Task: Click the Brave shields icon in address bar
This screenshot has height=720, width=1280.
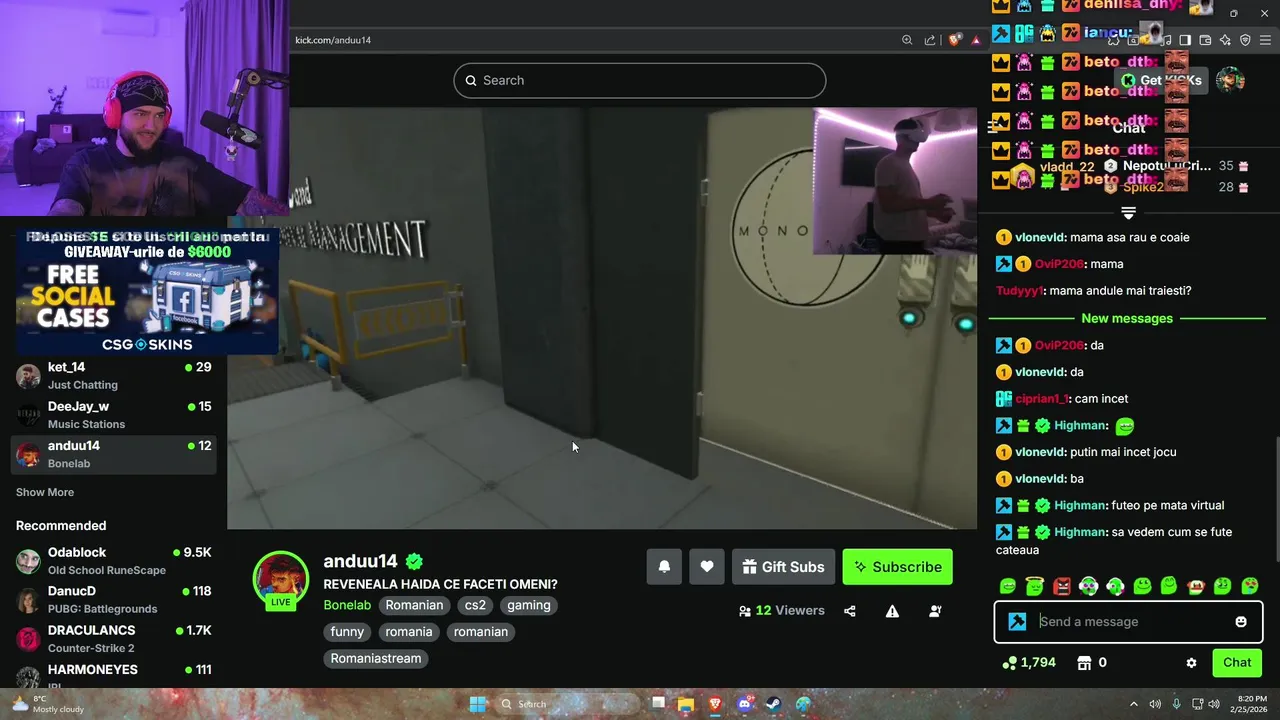Action: point(955,40)
